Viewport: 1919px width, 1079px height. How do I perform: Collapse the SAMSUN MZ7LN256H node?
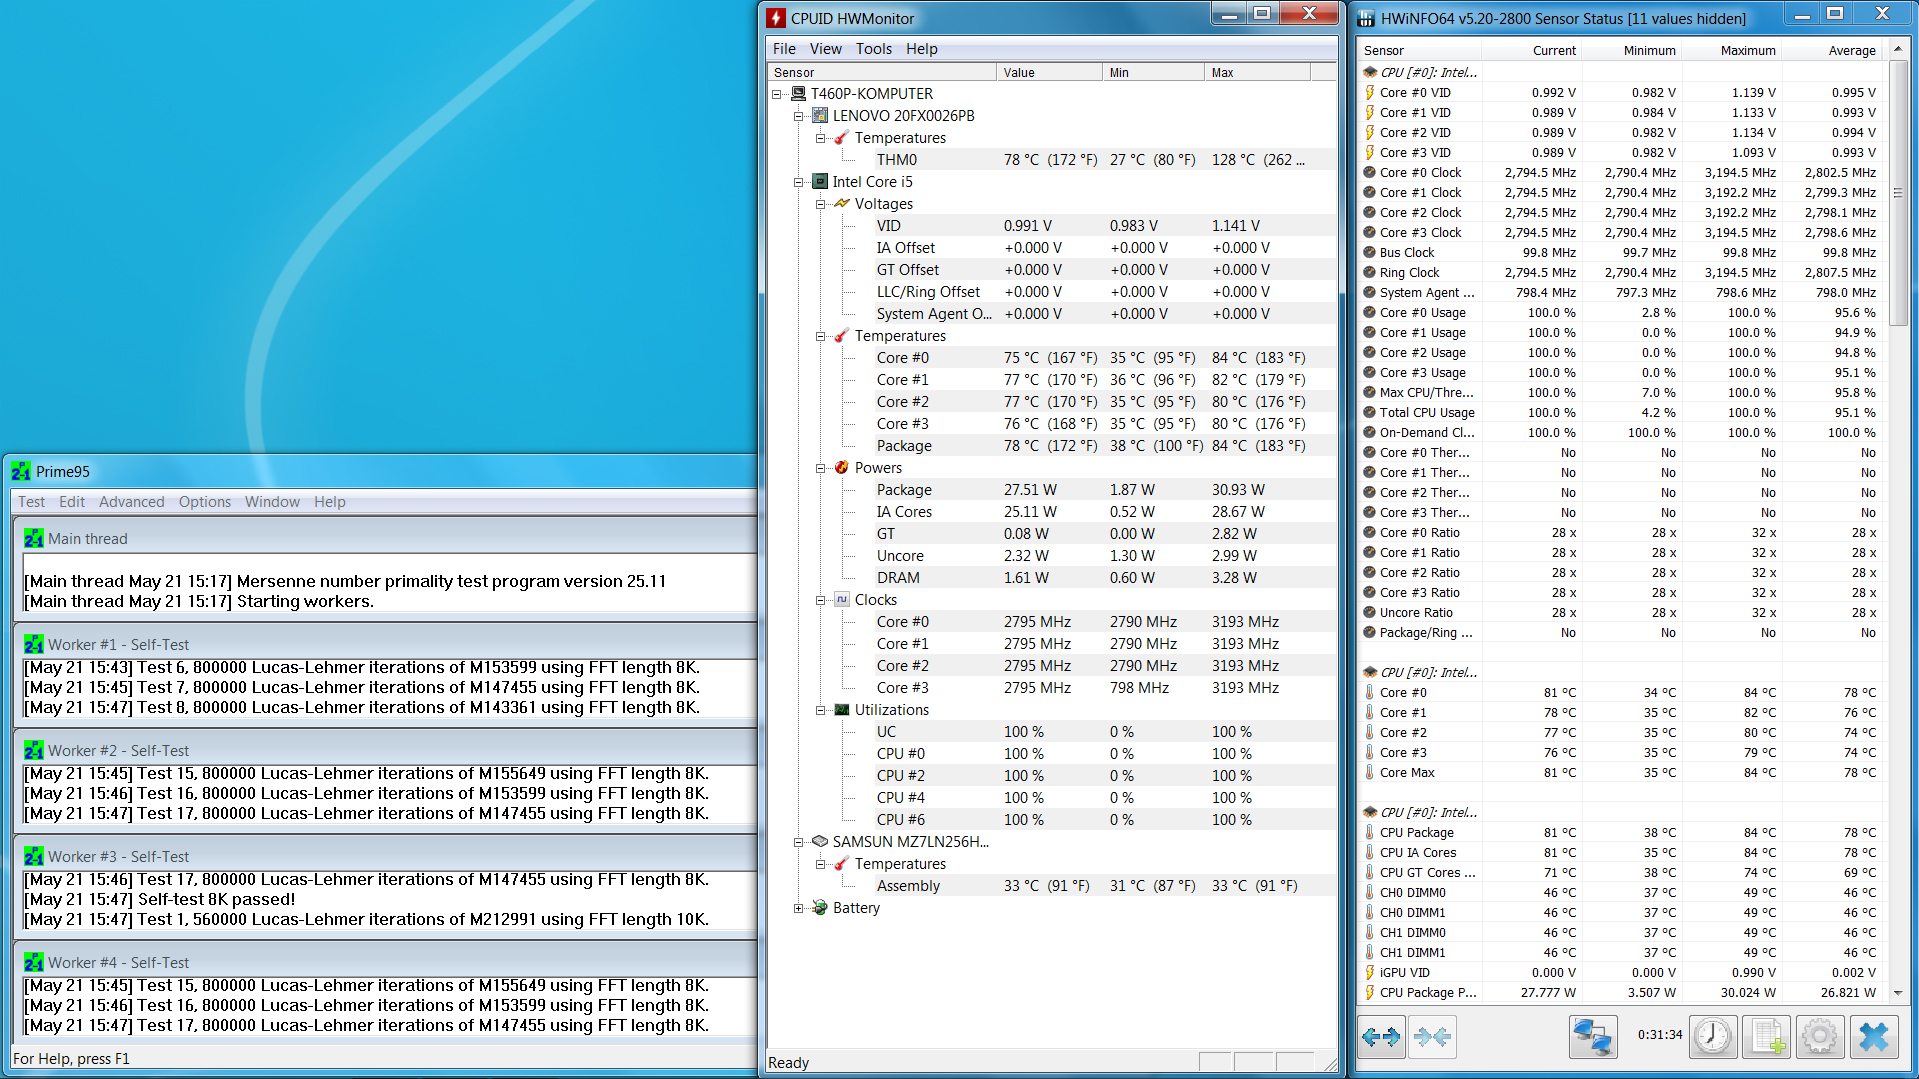point(798,842)
